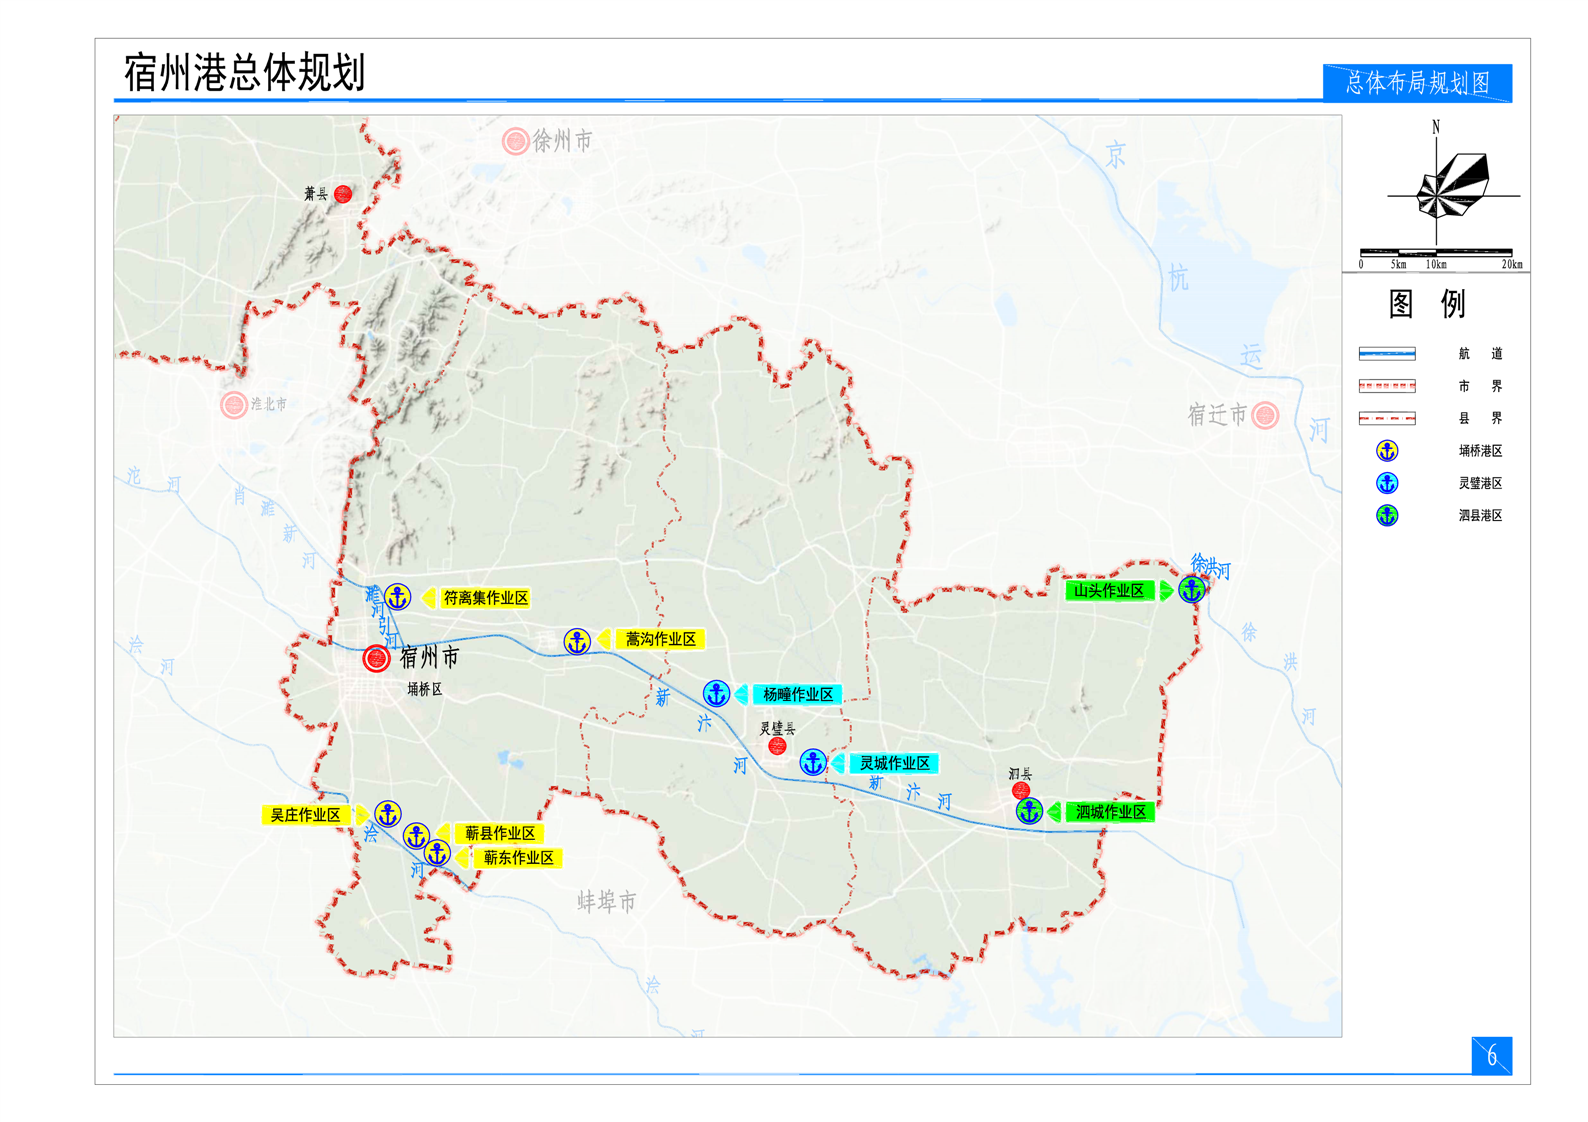The image size is (1588, 1122).
Task: Click the cyan 灵城作业区 label
Action: (894, 763)
